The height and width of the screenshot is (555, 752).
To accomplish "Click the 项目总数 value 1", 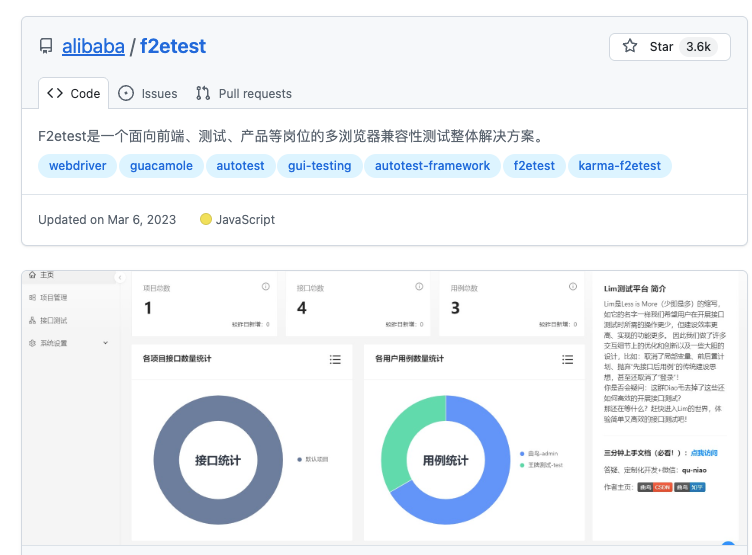I will pyautogui.click(x=148, y=308).
